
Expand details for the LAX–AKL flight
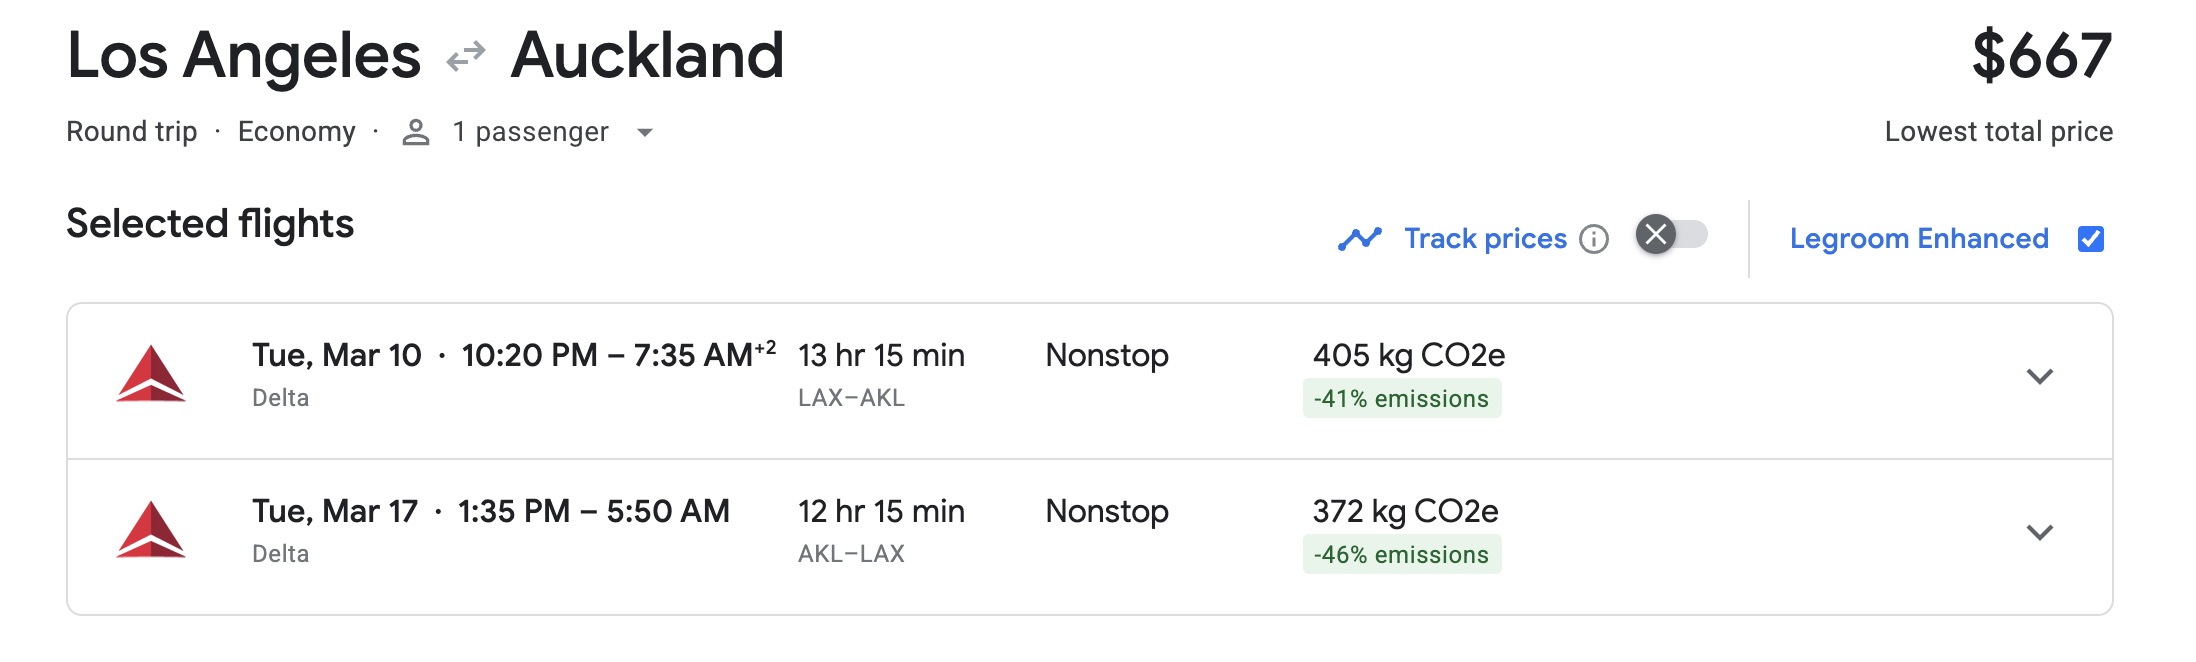click(2040, 380)
